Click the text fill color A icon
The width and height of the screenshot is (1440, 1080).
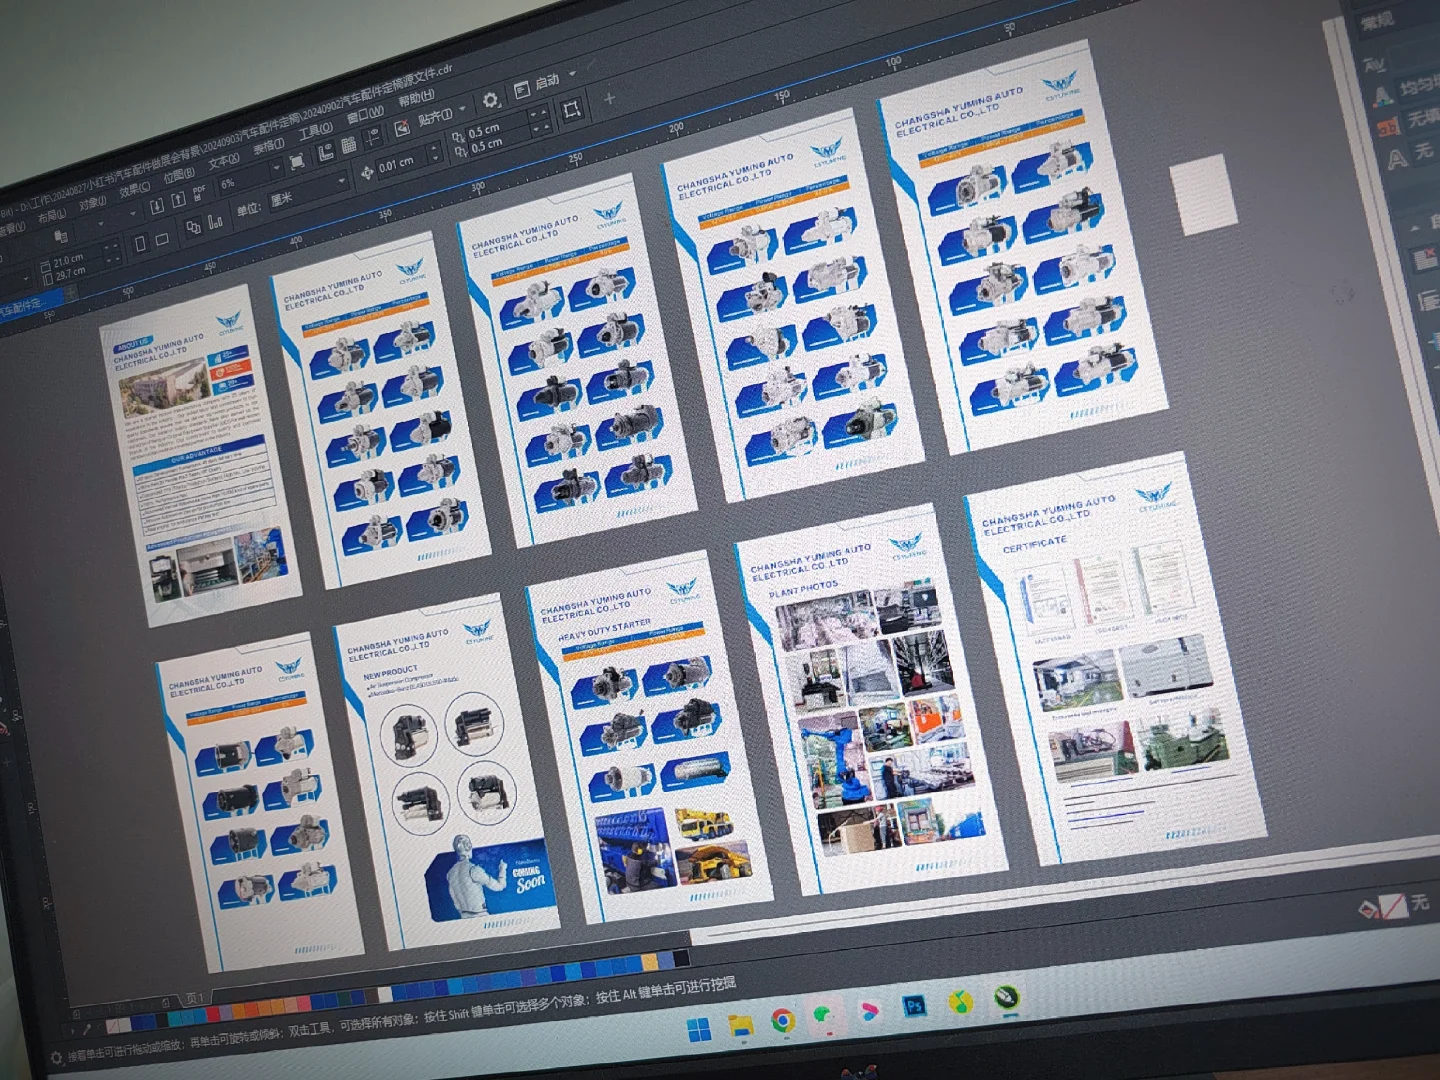coord(1383,95)
